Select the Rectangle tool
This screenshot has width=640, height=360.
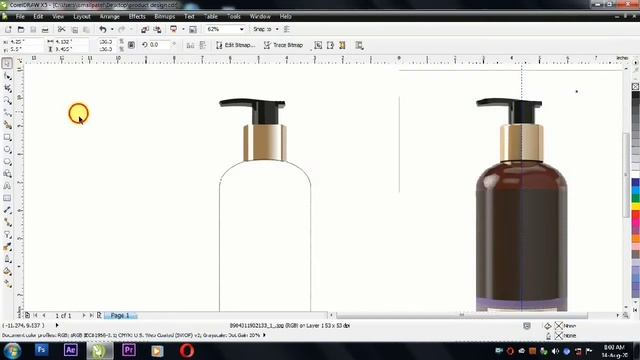(x=7, y=137)
